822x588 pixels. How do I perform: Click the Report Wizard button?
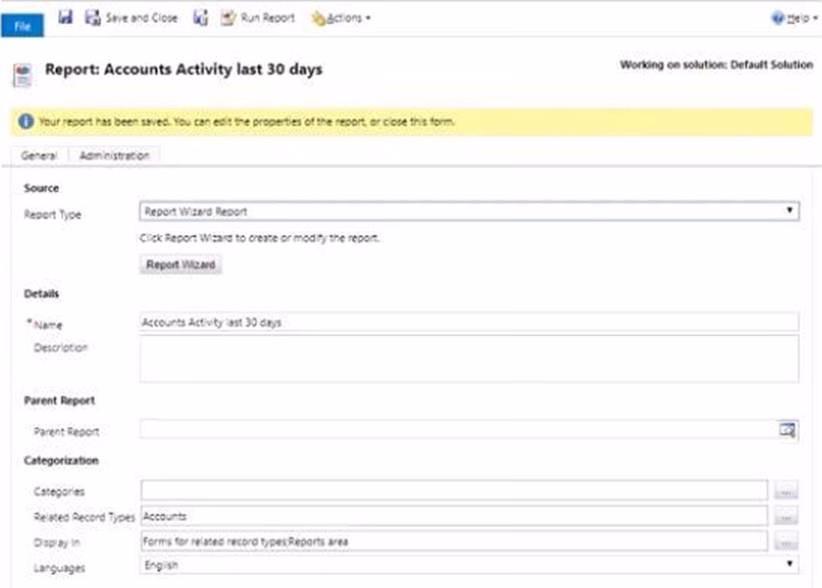tap(180, 265)
